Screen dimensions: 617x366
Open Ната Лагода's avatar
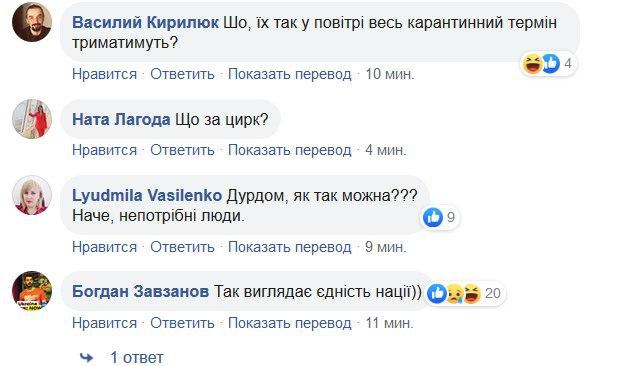pyautogui.click(x=32, y=119)
